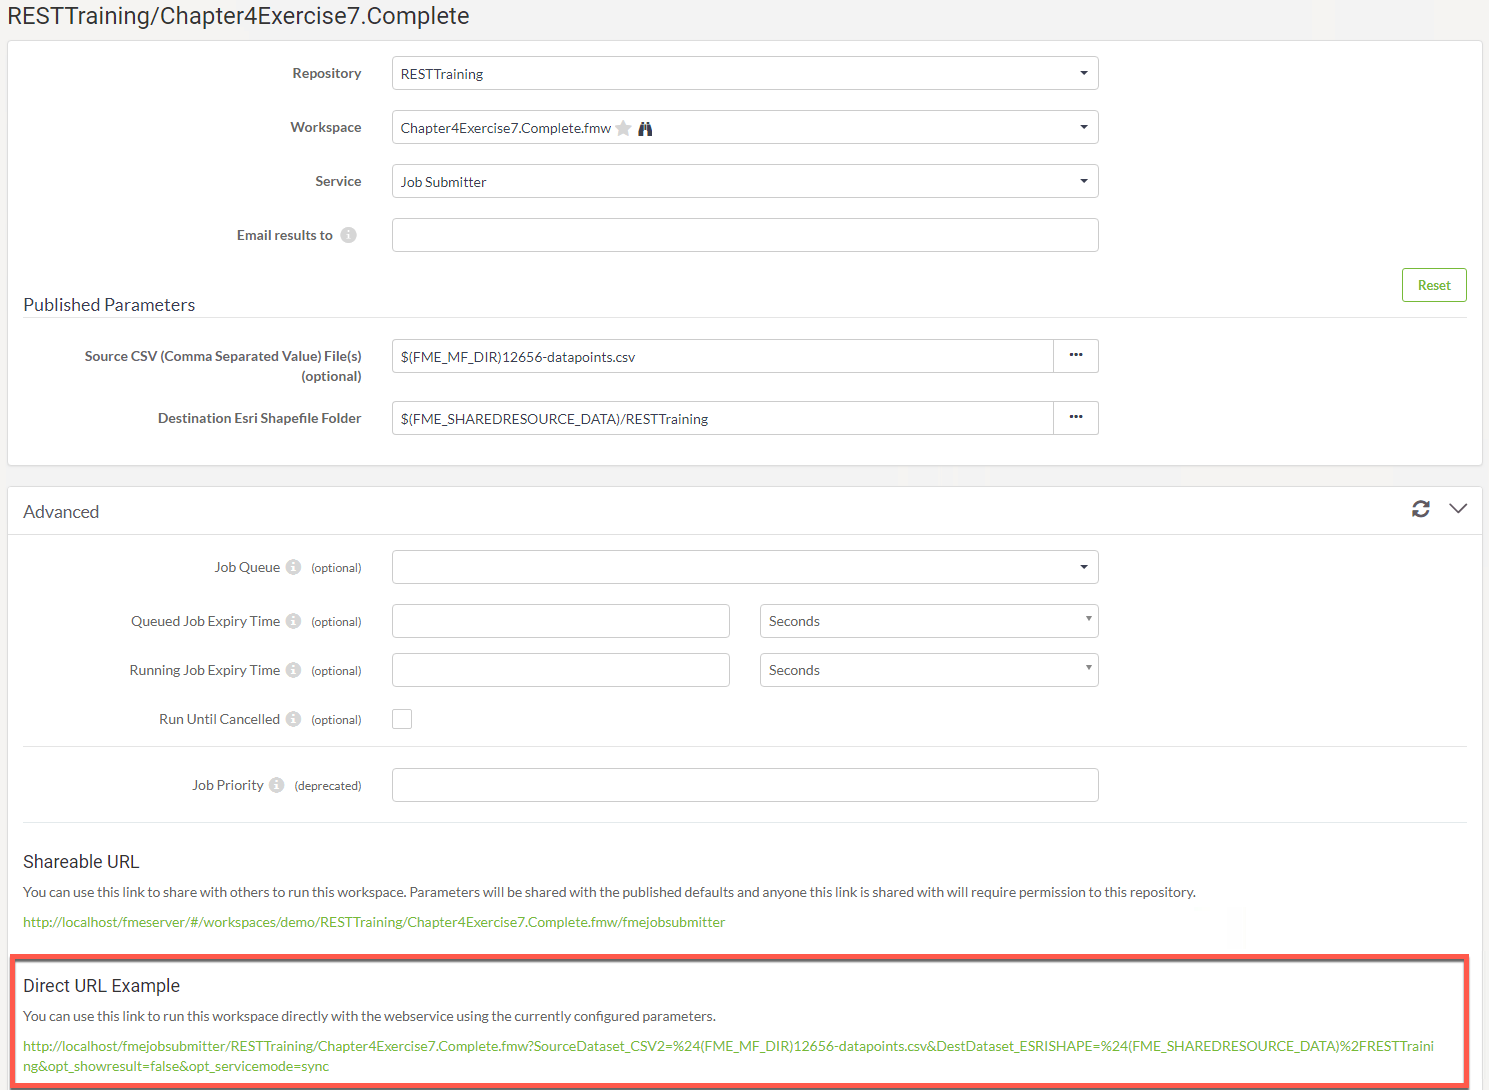The width and height of the screenshot is (1489, 1090).
Task: Browse for the Source CSV file via ellipsis button
Action: pos(1075,356)
